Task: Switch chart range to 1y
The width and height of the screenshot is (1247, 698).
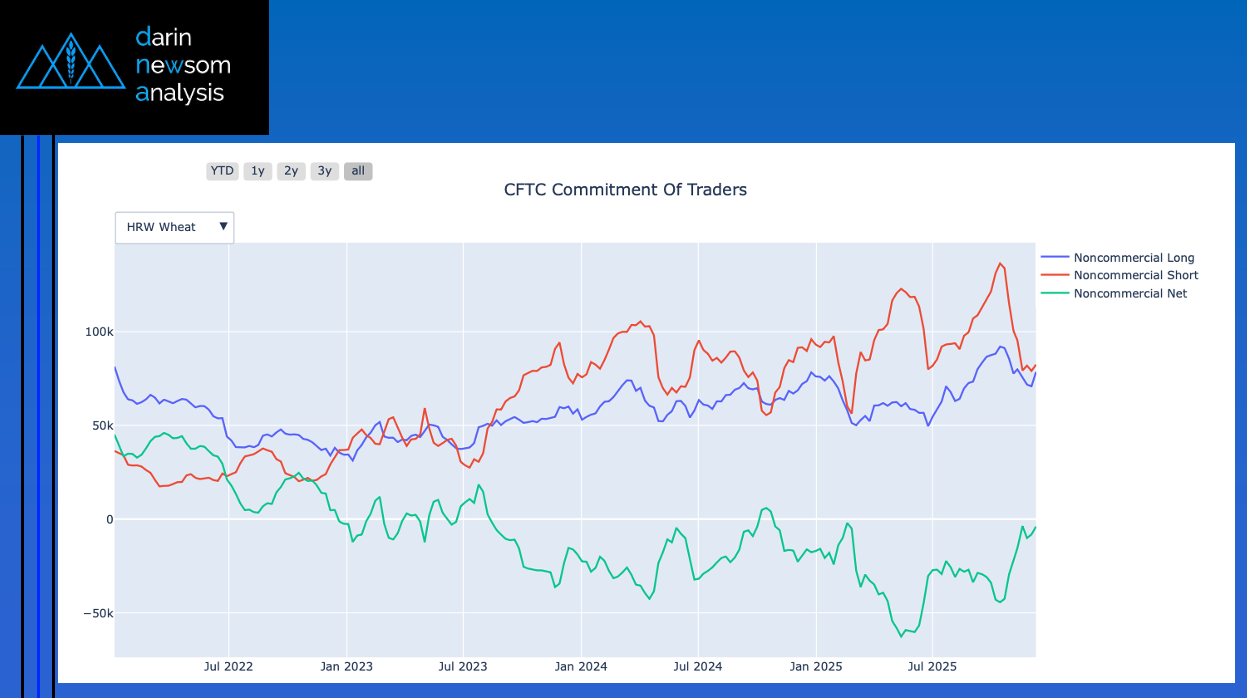Action: click(x=258, y=171)
